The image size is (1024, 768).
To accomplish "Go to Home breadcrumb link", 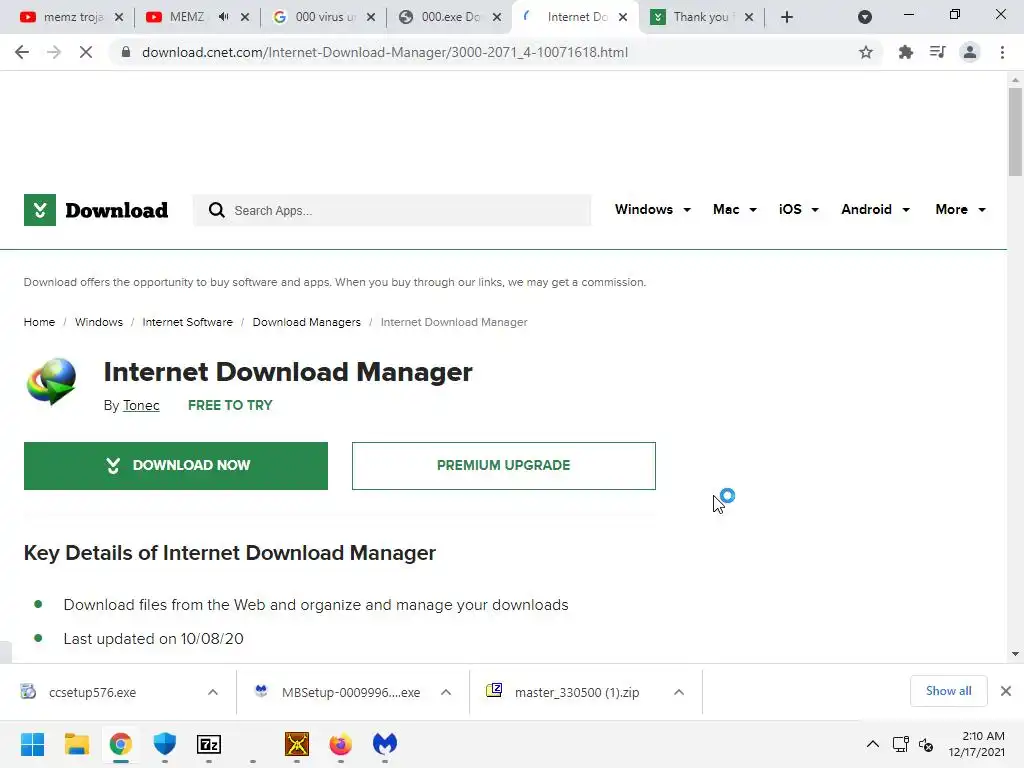I will pos(39,322).
